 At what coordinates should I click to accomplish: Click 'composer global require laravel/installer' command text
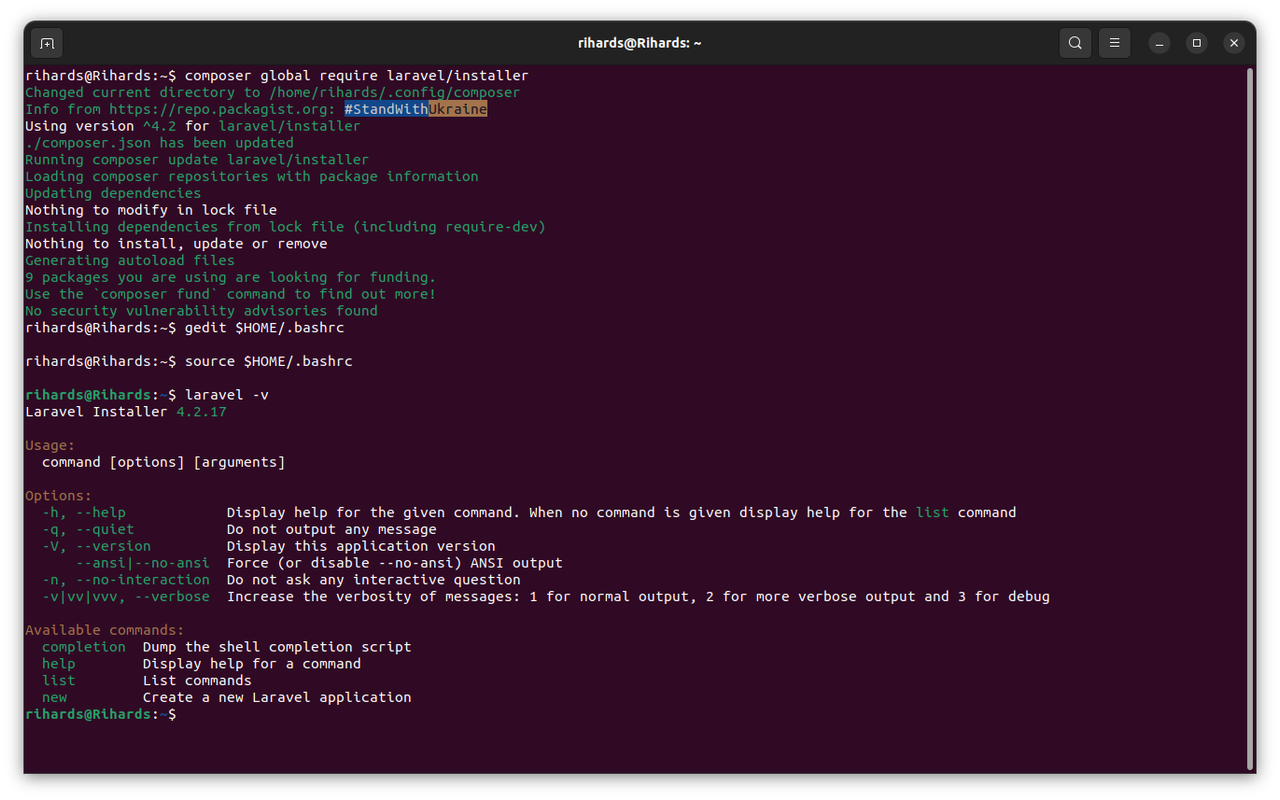coord(357,76)
